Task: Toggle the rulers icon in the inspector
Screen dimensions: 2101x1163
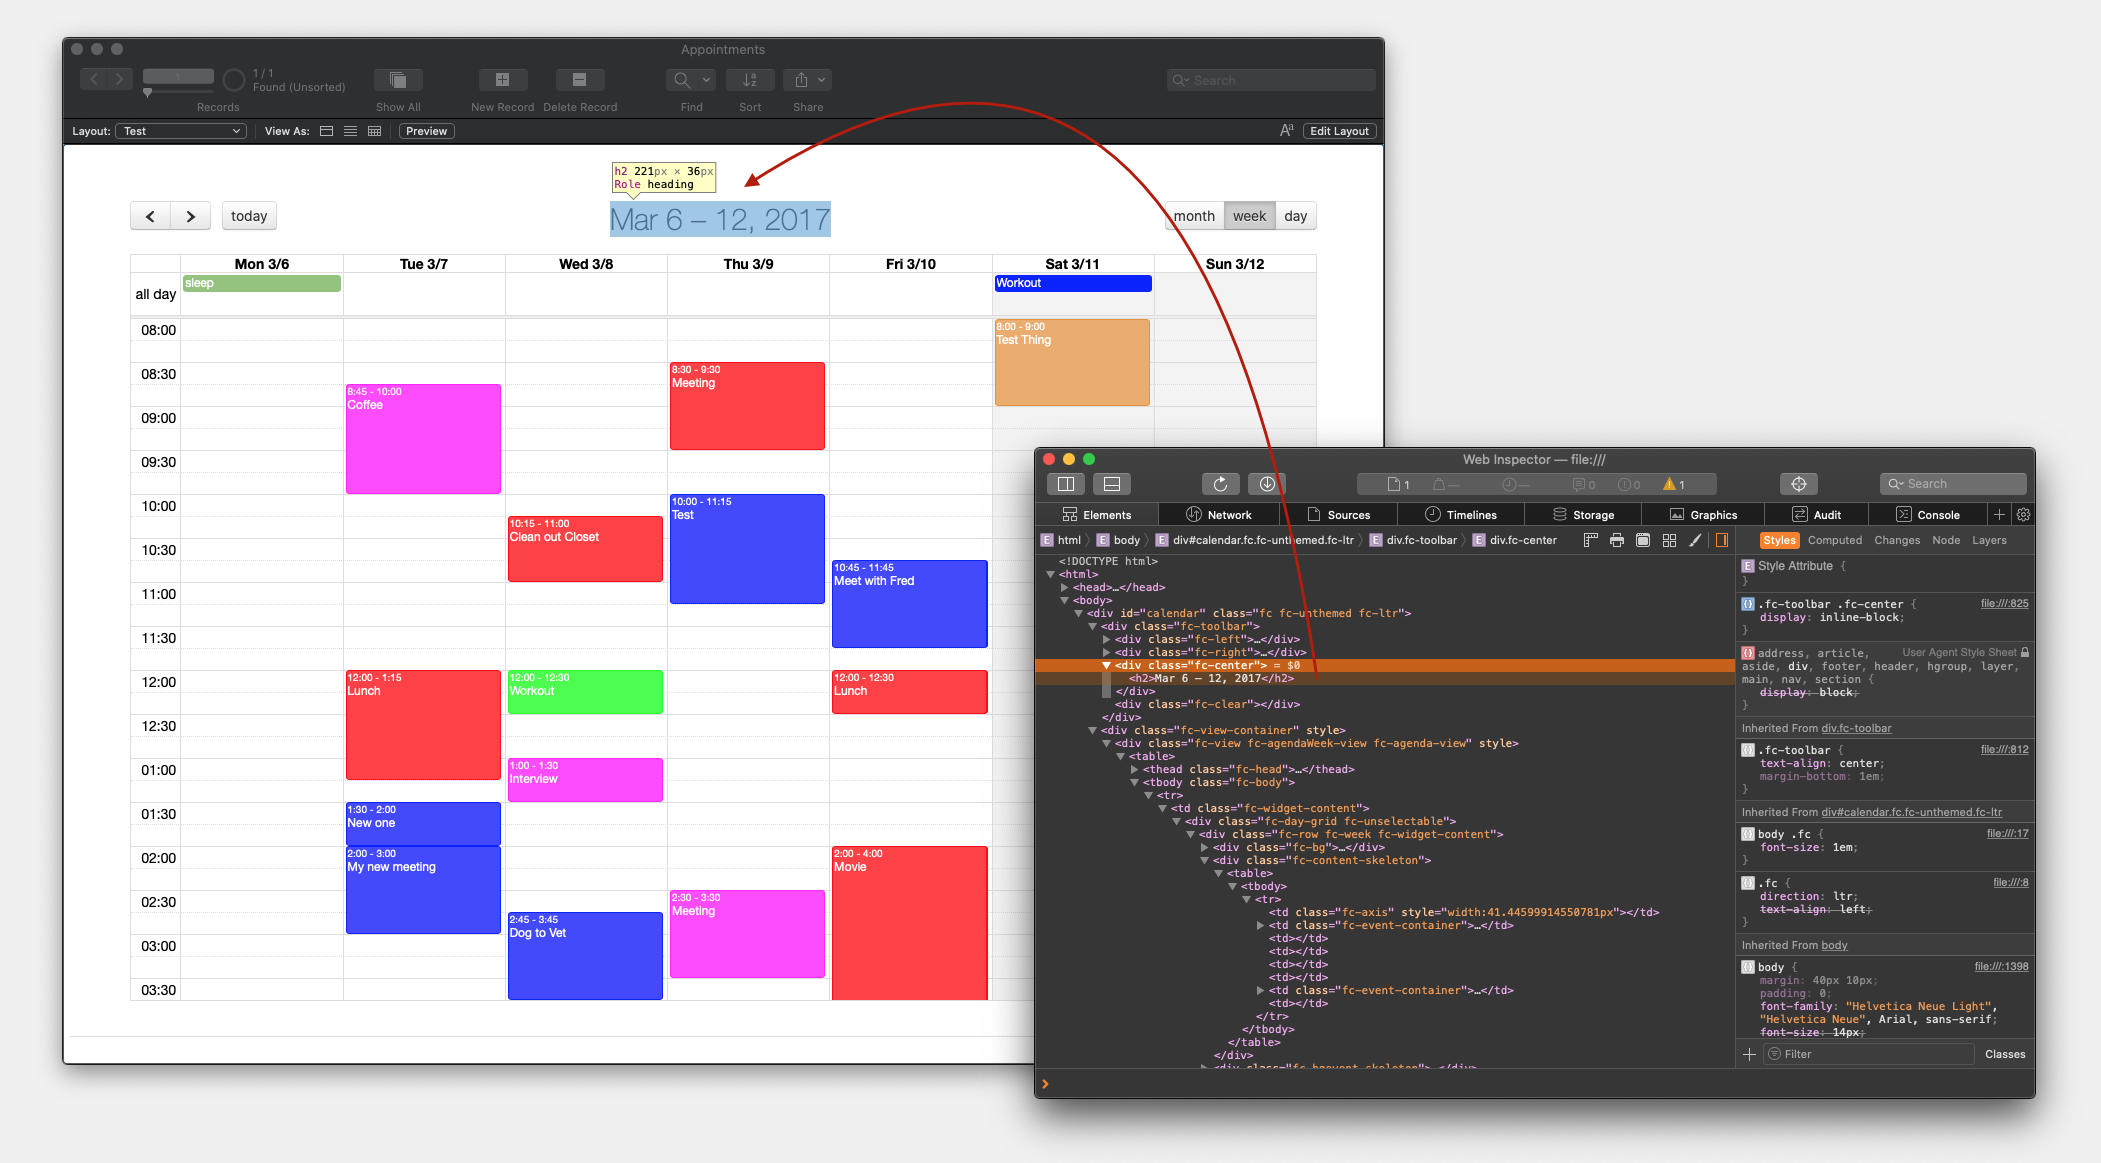Action: tap(1589, 540)
